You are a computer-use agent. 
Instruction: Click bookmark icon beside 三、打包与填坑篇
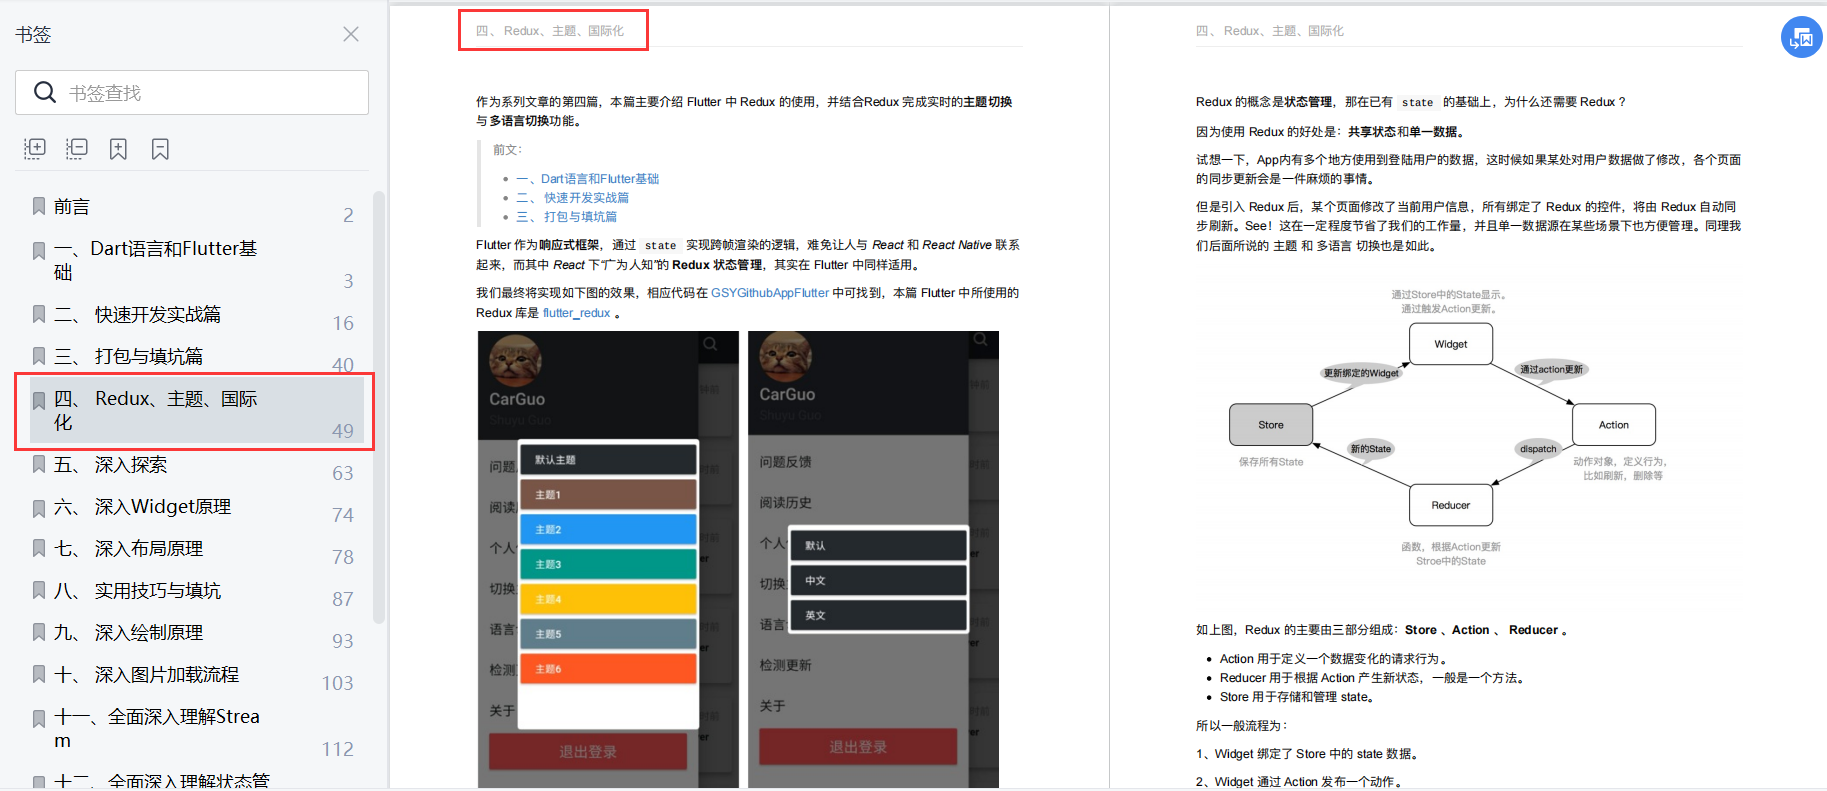(x=39, y=356)
